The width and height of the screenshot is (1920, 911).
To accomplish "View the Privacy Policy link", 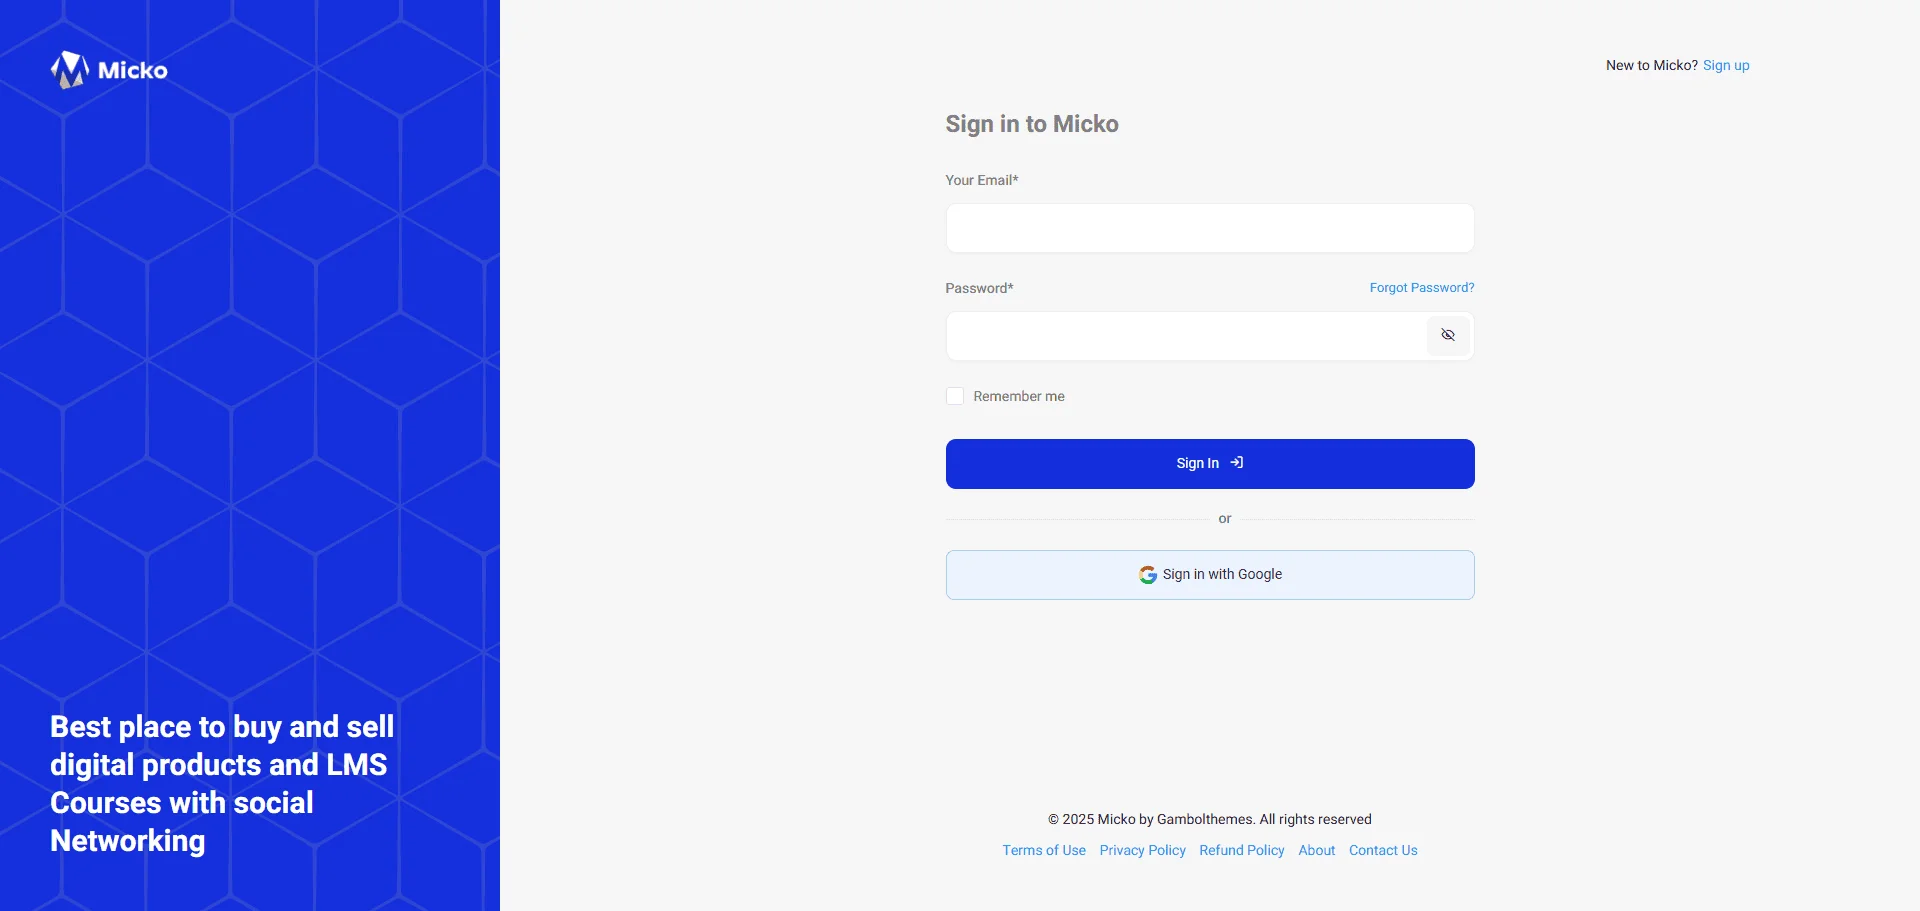I will pyautogui.click(x=1142, y=850).
